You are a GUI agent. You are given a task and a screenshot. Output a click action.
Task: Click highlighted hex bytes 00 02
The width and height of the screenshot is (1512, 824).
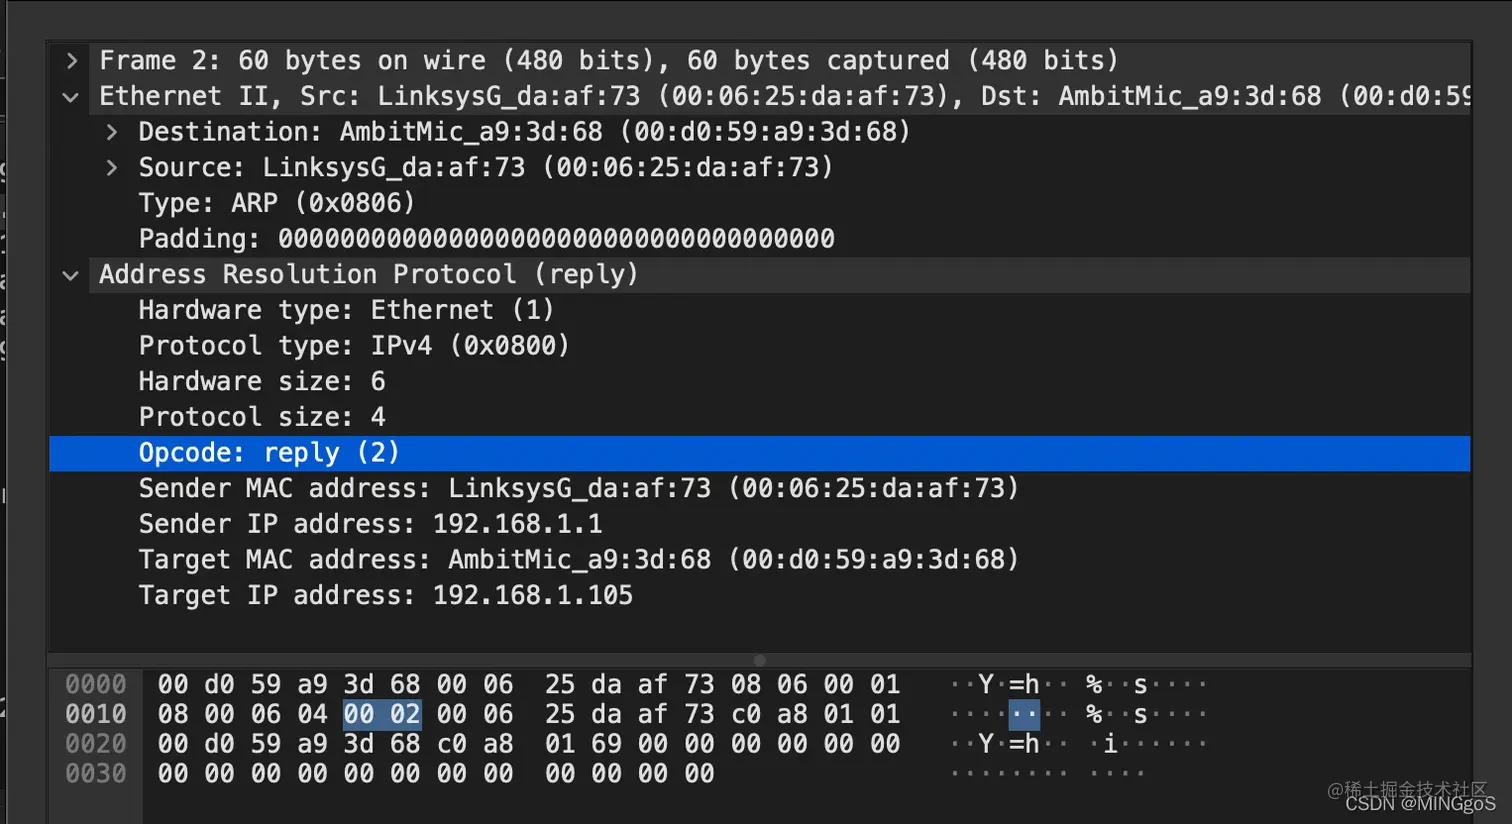coord(382,715)
